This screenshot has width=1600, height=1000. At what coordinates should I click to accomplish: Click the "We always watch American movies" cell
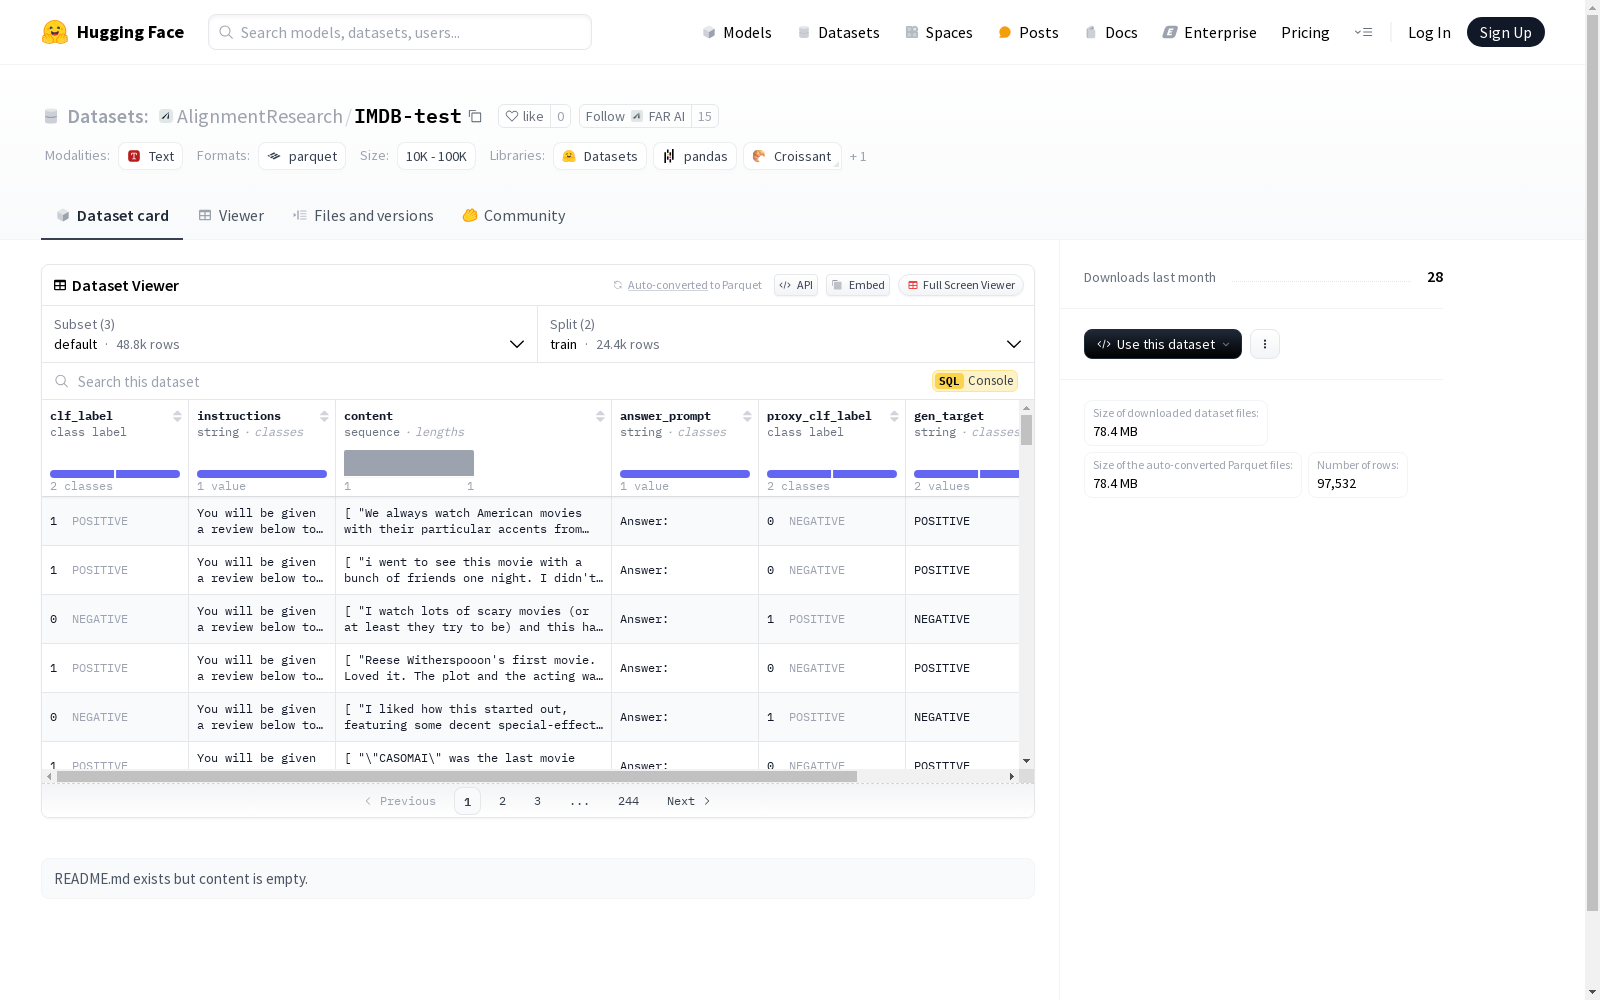point(473,521)
